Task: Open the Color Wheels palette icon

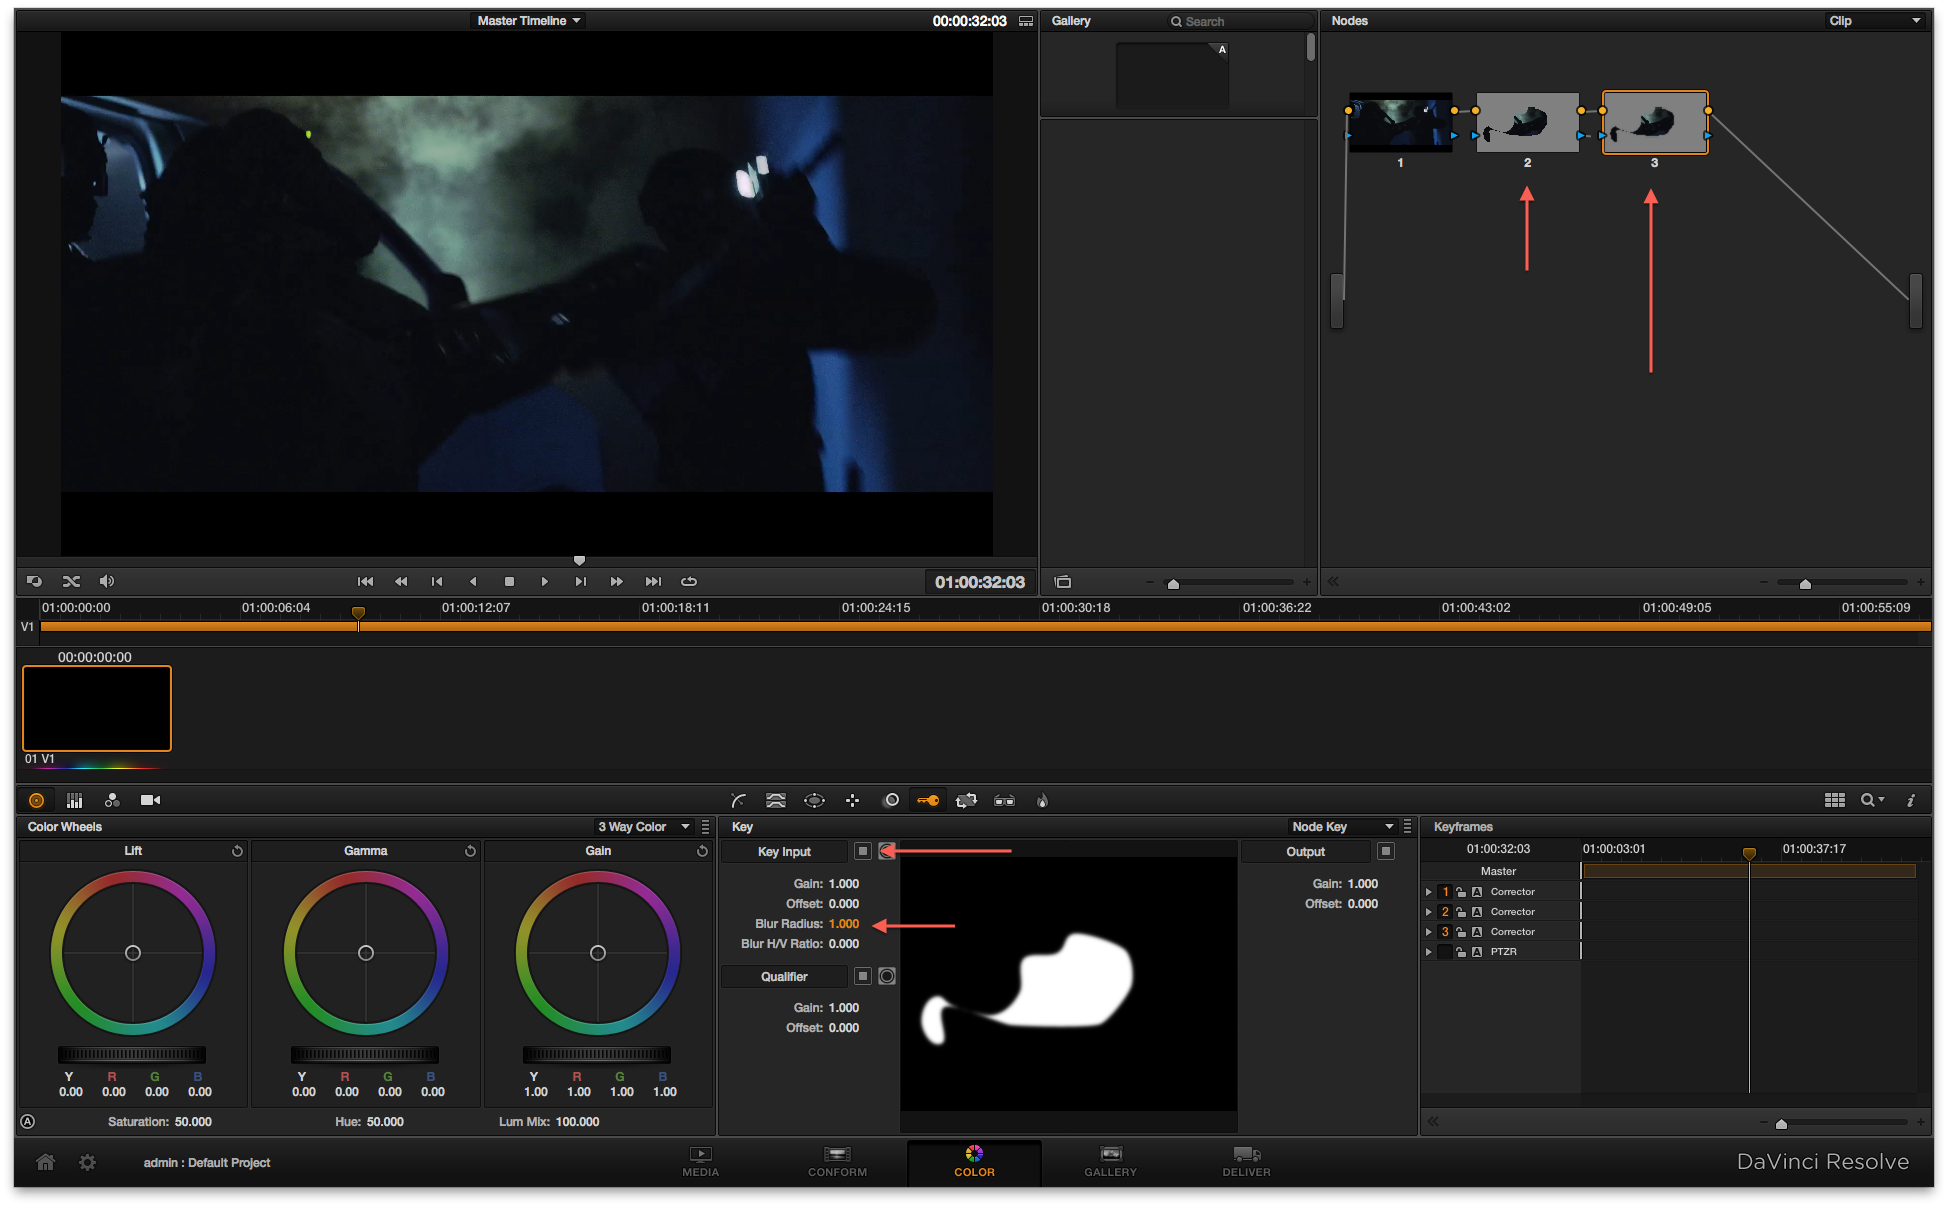Action: (x=37, y=800)
